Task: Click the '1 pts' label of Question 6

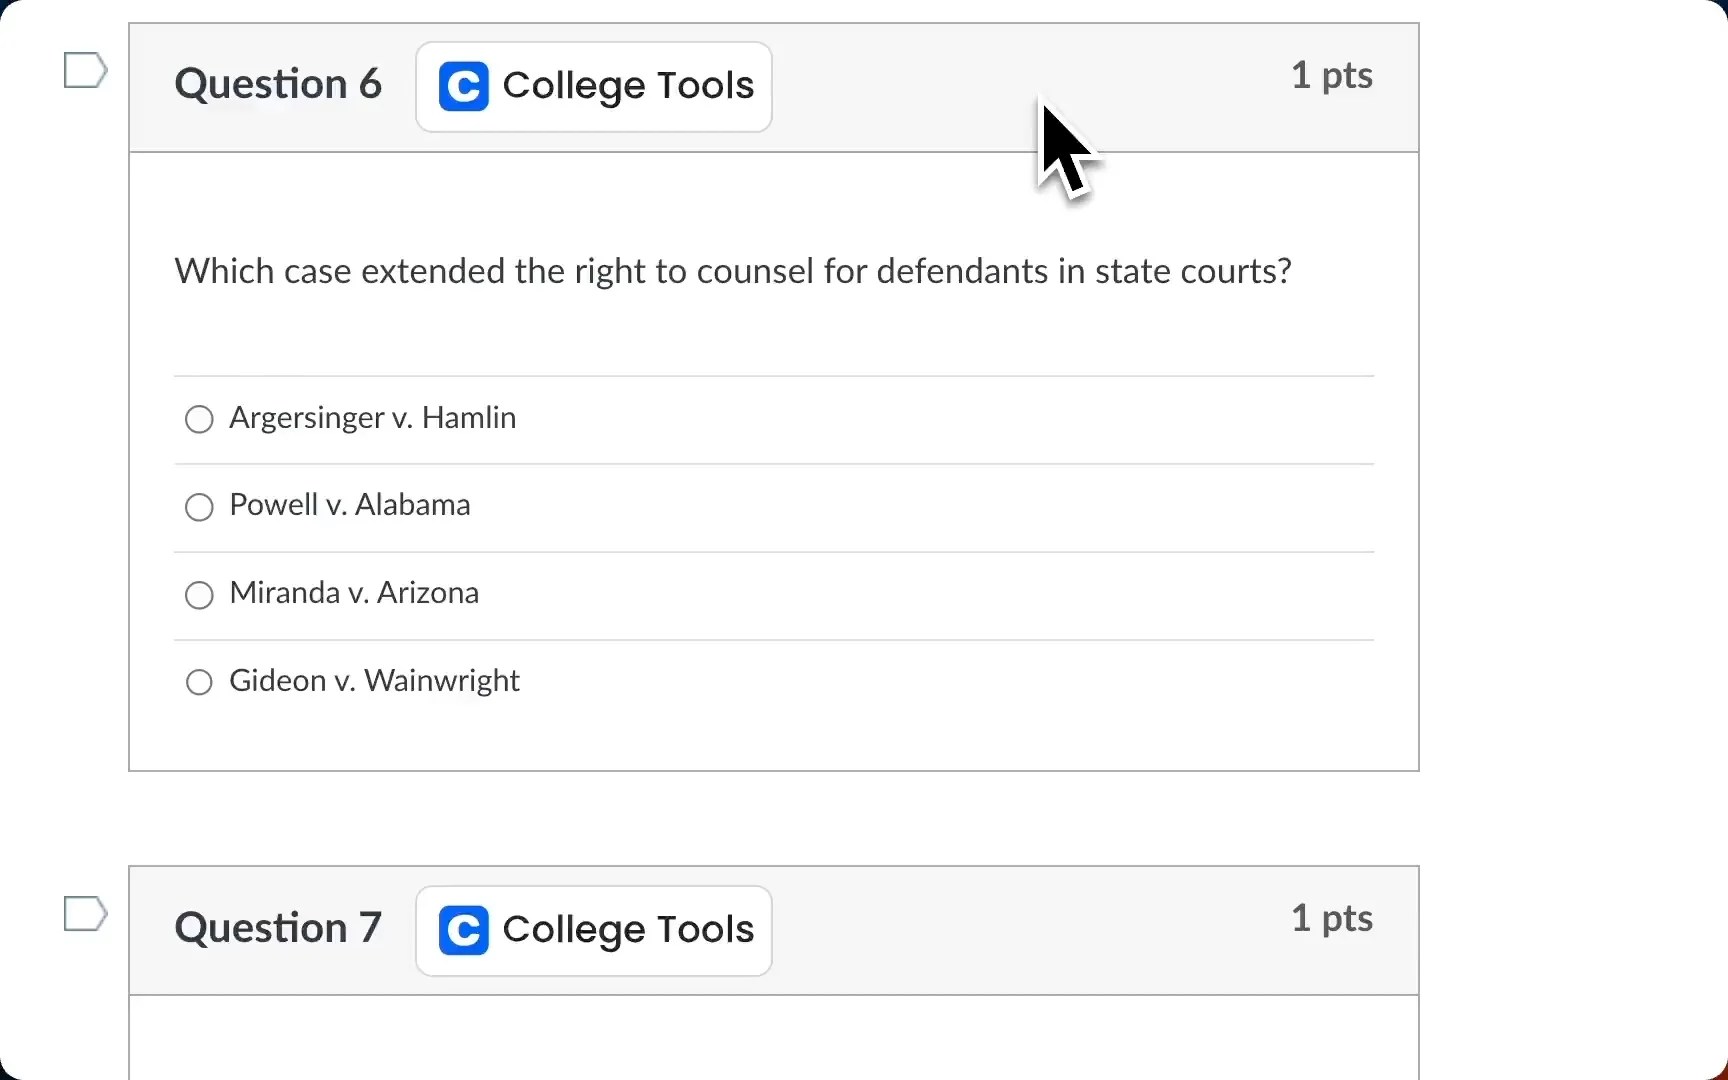Action: 1331,76
